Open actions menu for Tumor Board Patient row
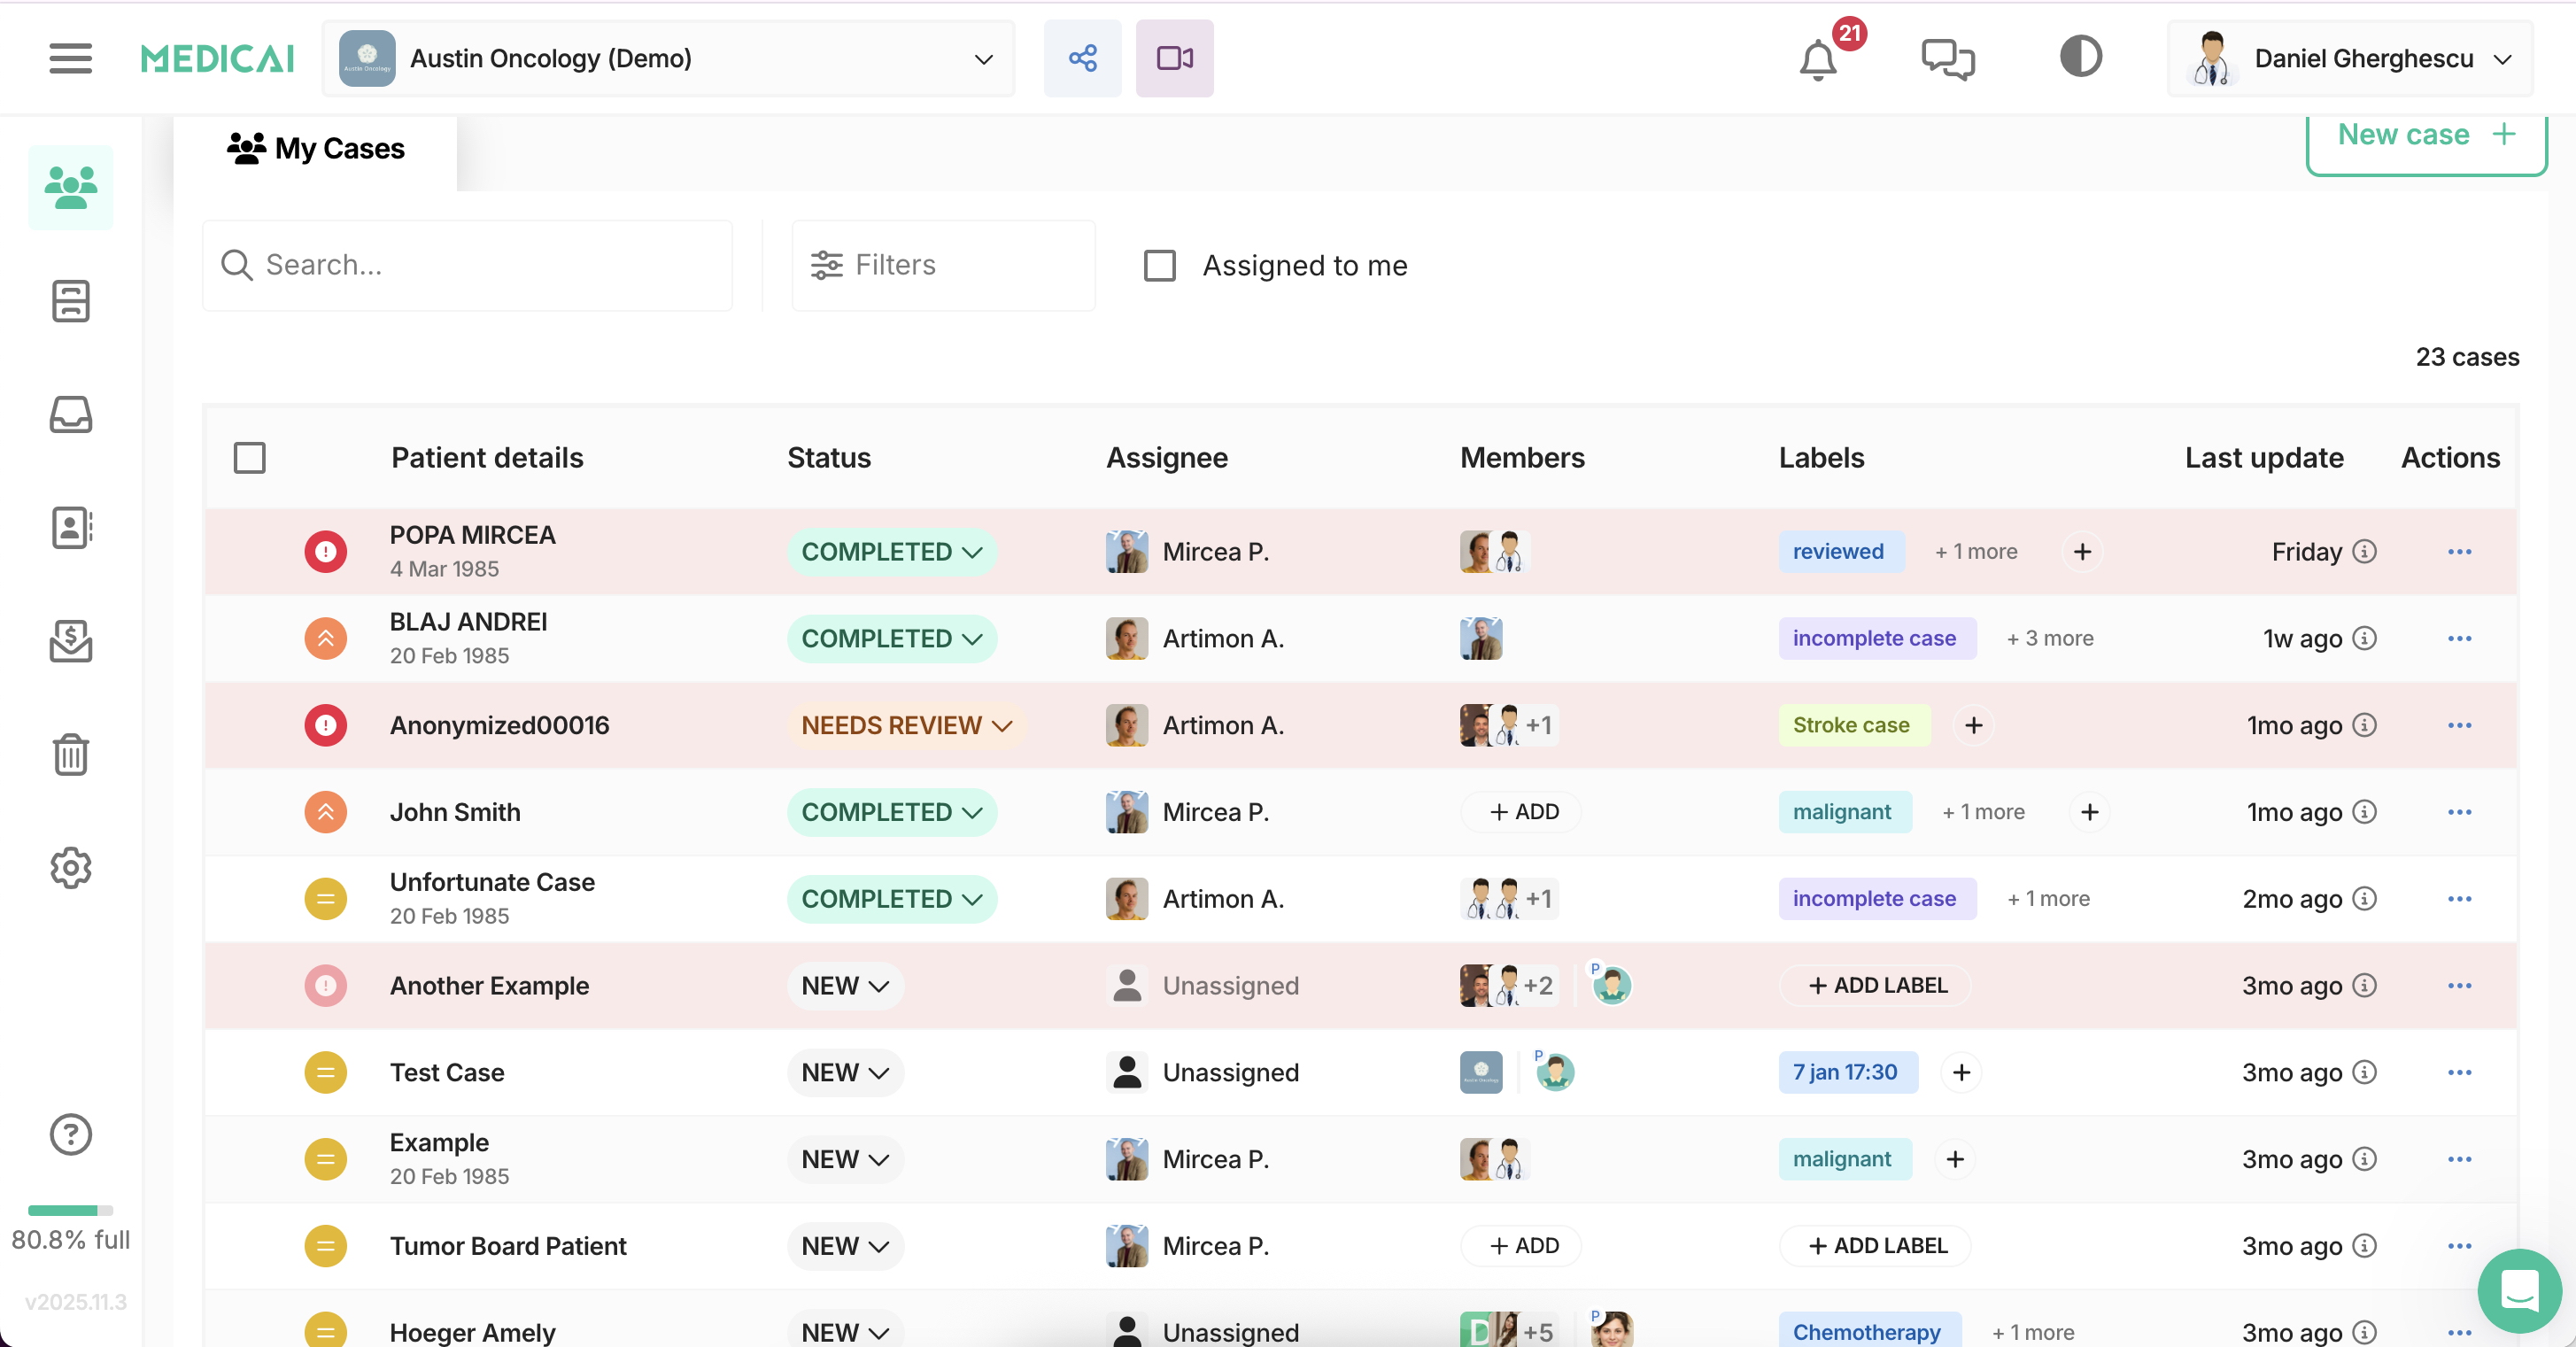This screenshot has height=1347, width=2576. pos(2459,1246)
